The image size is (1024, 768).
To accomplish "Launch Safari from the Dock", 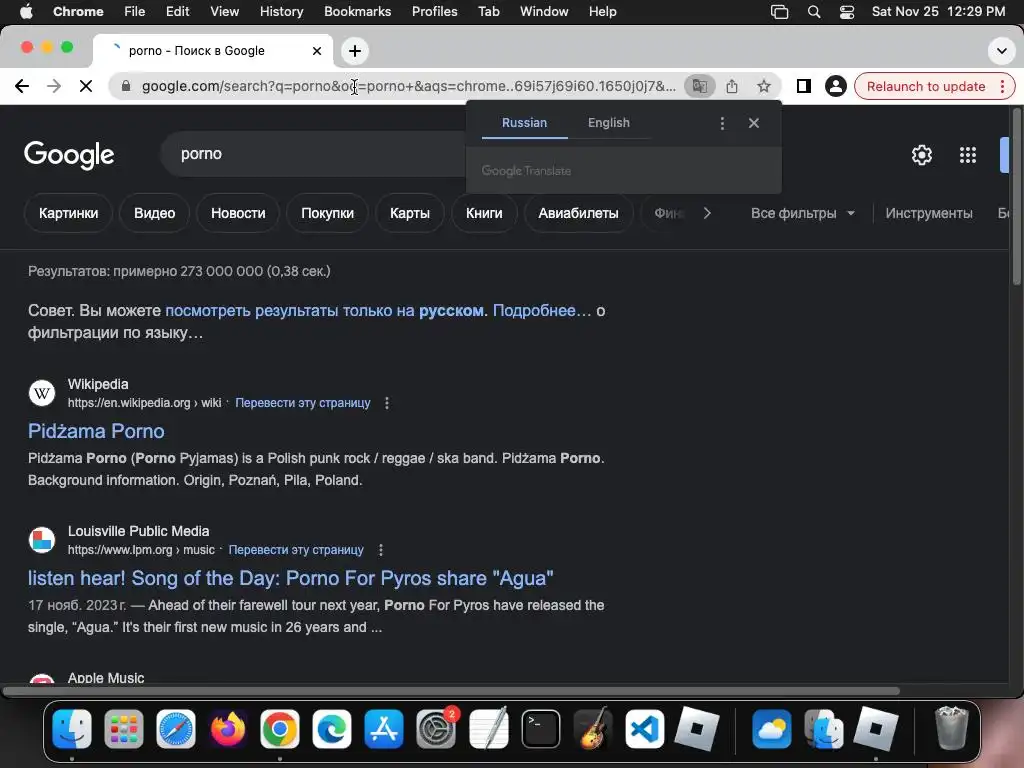I will 176,729.
